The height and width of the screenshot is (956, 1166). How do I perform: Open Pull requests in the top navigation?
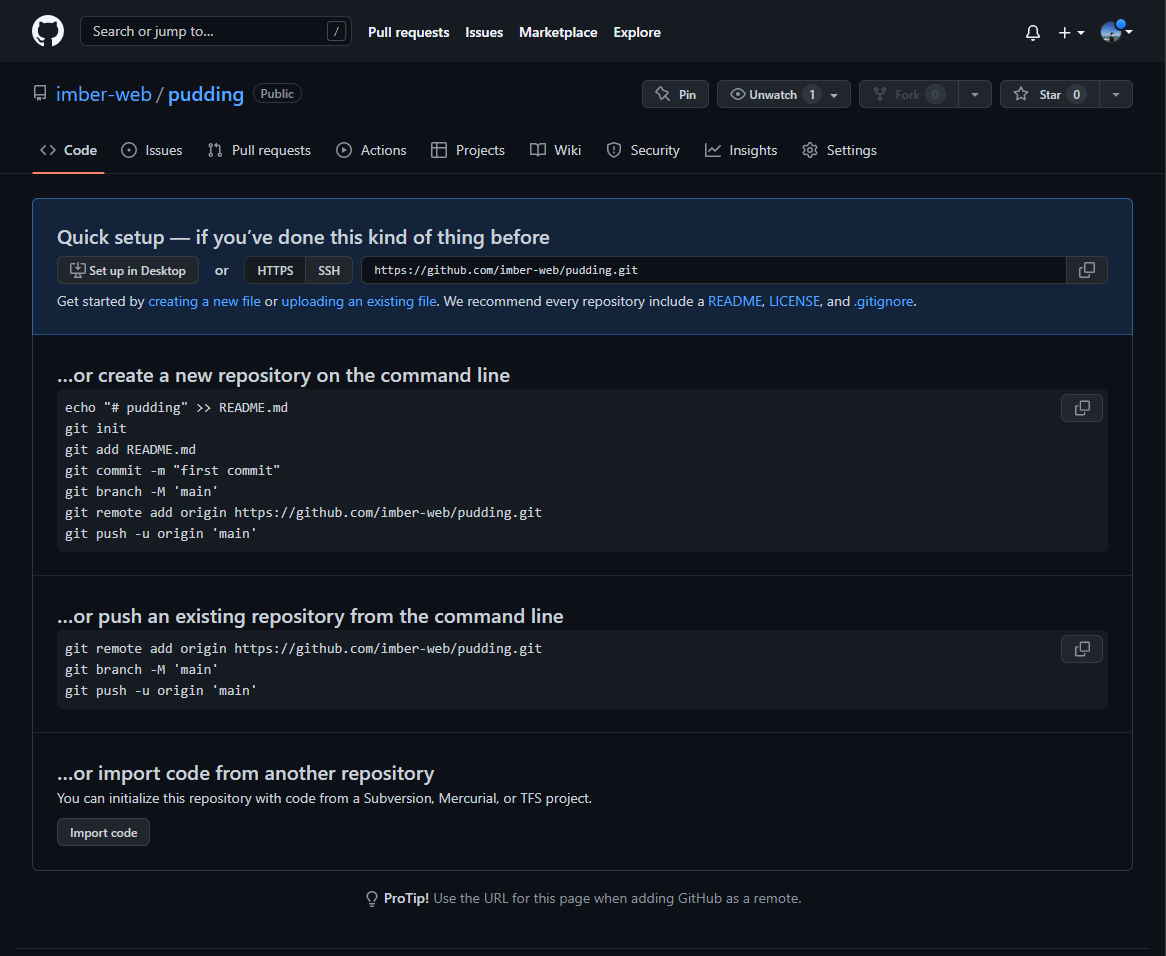point(408,32)
